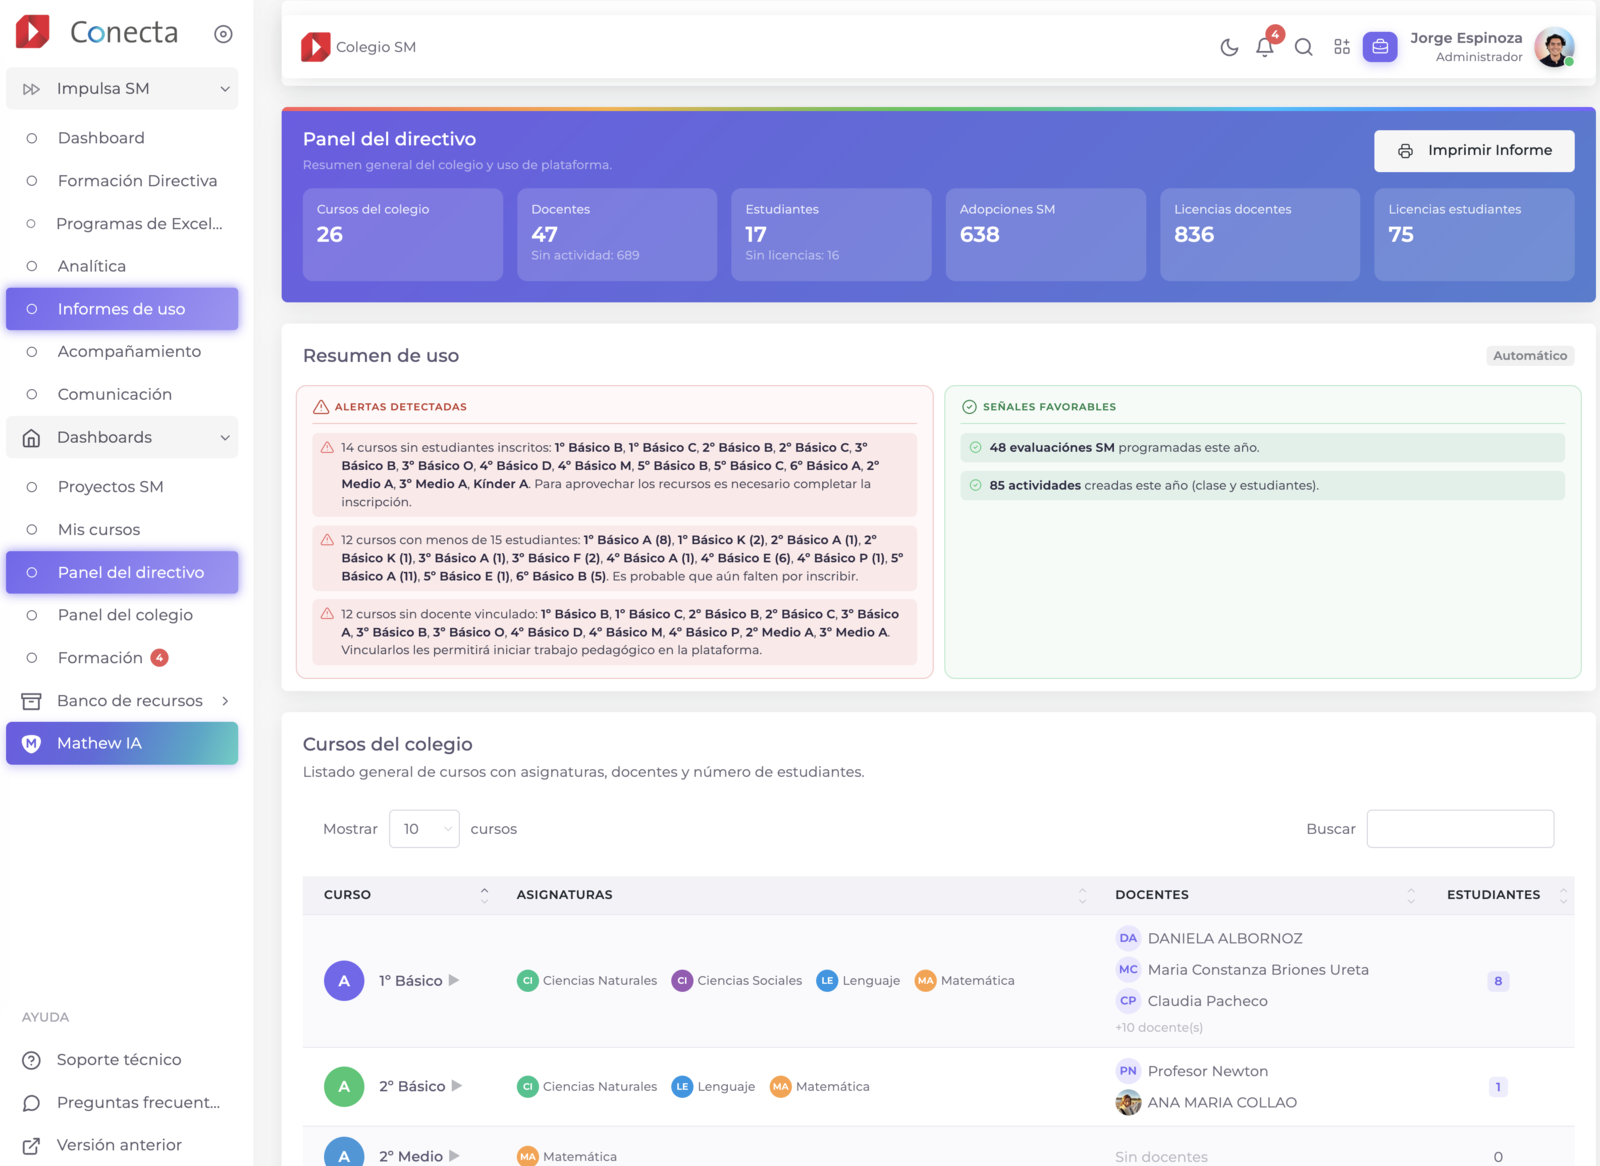Open Comunicación in sidebar
Screen dimensions: 1600x1166
pos(122,395)
